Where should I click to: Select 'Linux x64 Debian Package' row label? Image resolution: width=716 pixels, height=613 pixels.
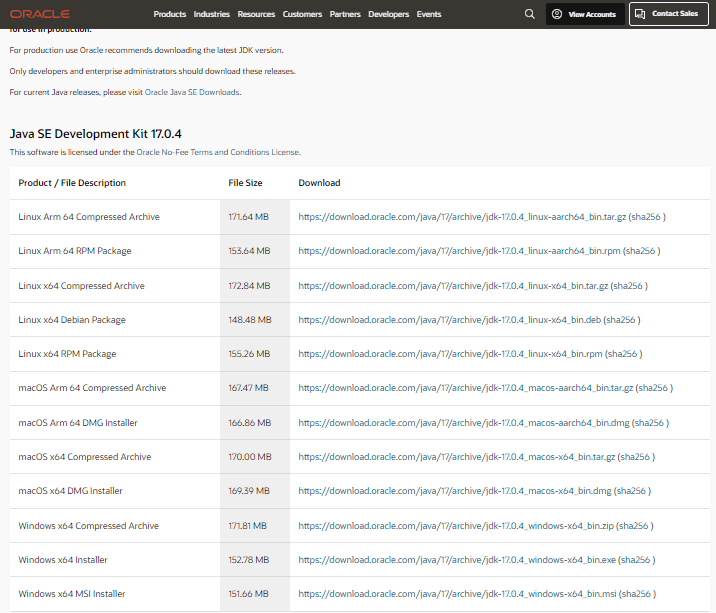pos(72,320)
